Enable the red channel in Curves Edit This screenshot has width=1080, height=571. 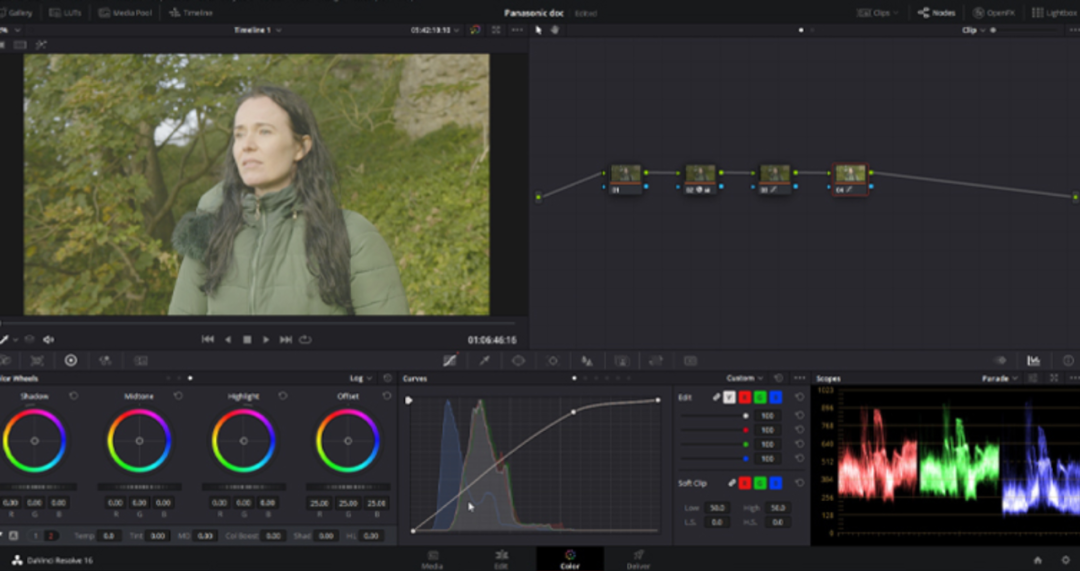click(x=744, y=397)
